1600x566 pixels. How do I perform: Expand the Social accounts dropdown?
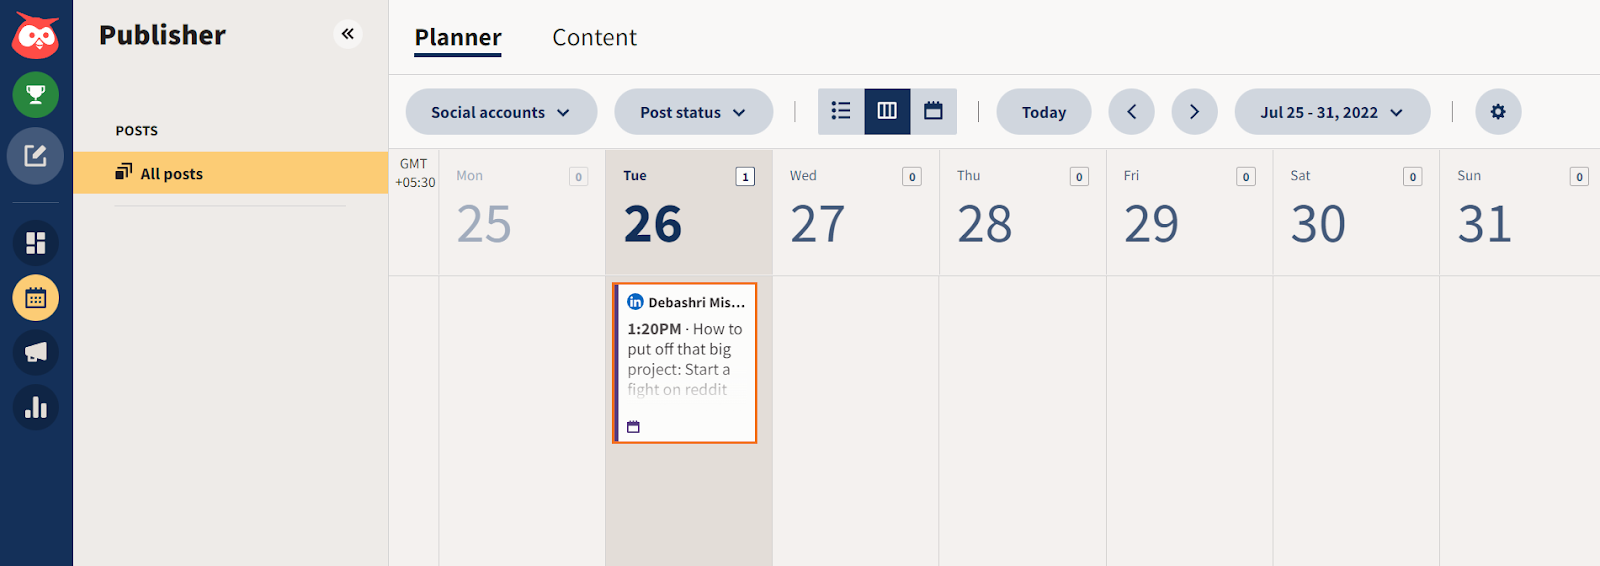[x=501, y=112]
